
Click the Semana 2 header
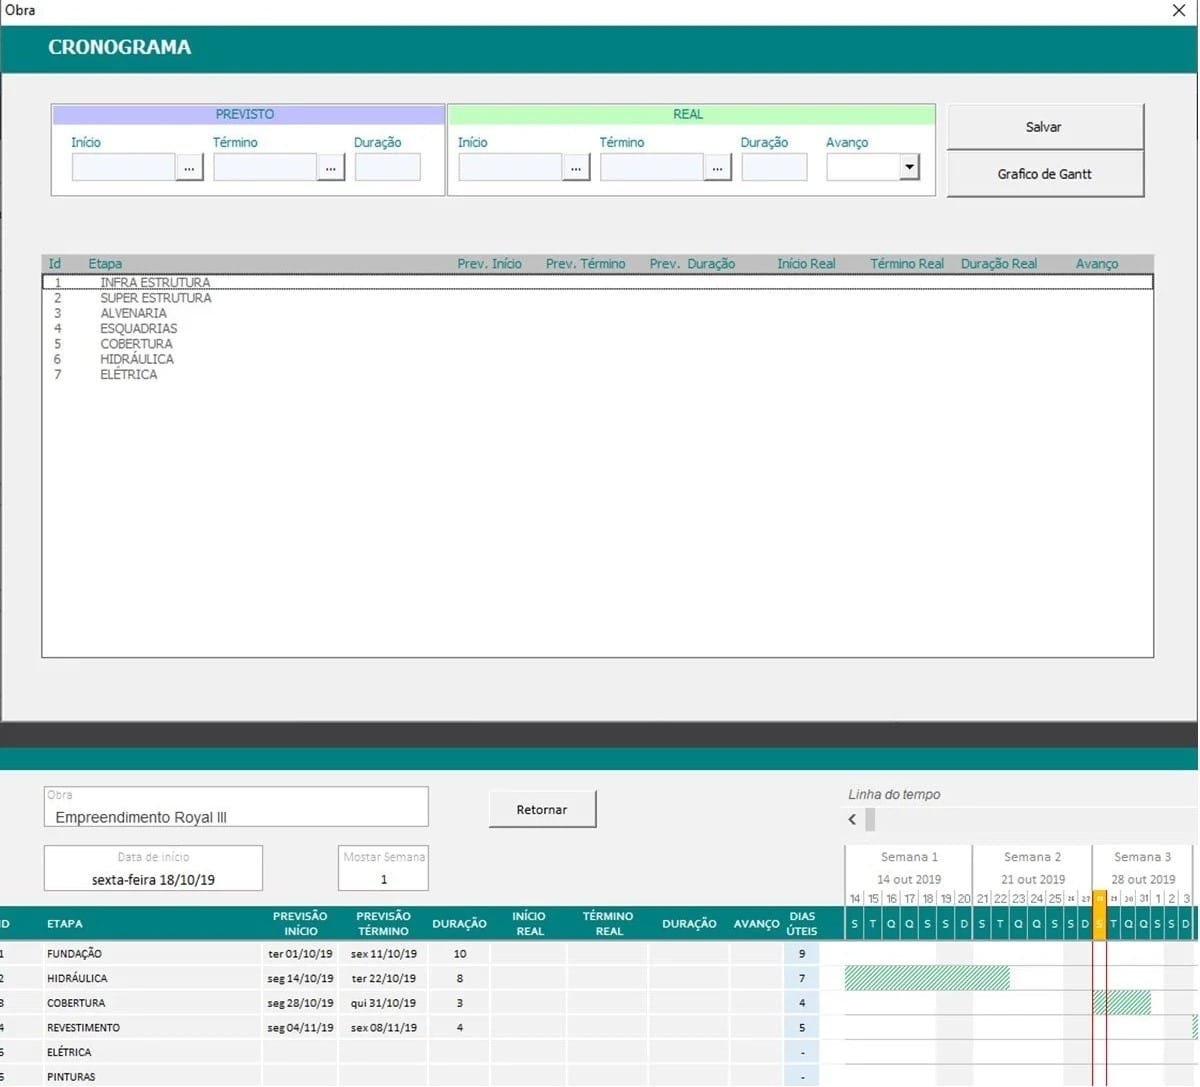click(1032, 857)
